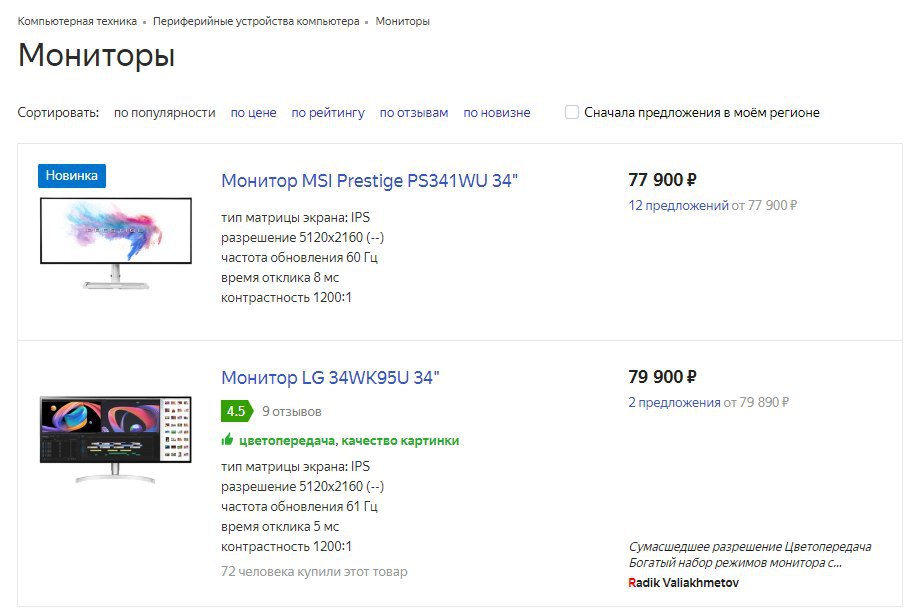Open 12 предложений link for MSI

pos(678,205)
